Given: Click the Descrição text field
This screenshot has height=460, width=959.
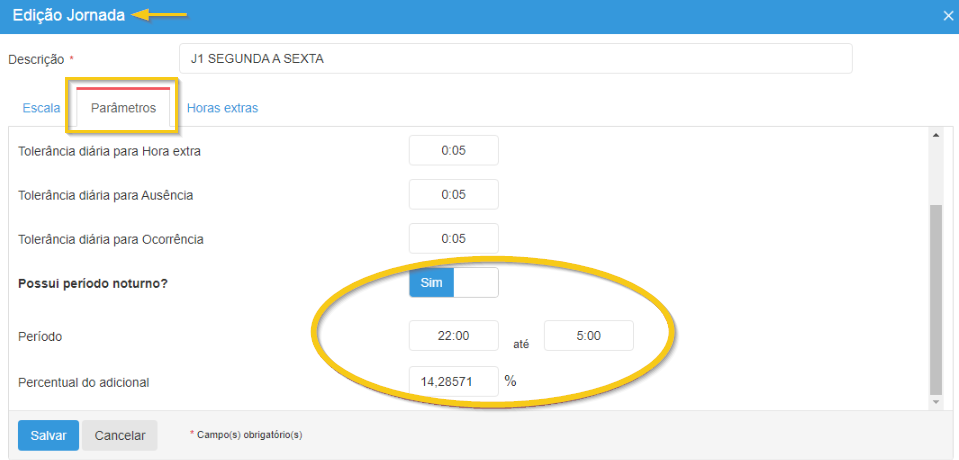Looking at the screenshot, I should pos(515,59).
